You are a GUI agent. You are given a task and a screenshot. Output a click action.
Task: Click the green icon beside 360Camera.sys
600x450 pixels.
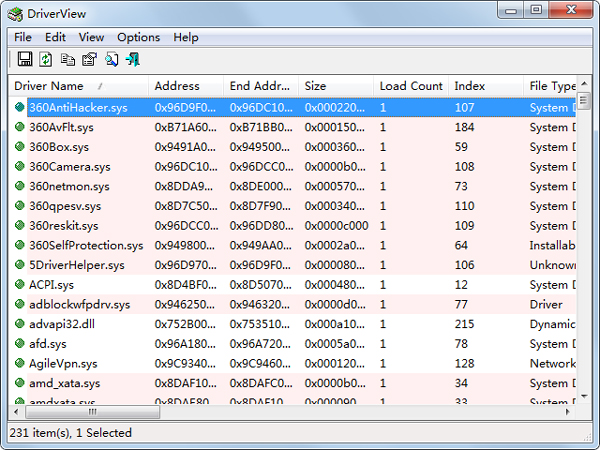20,166
